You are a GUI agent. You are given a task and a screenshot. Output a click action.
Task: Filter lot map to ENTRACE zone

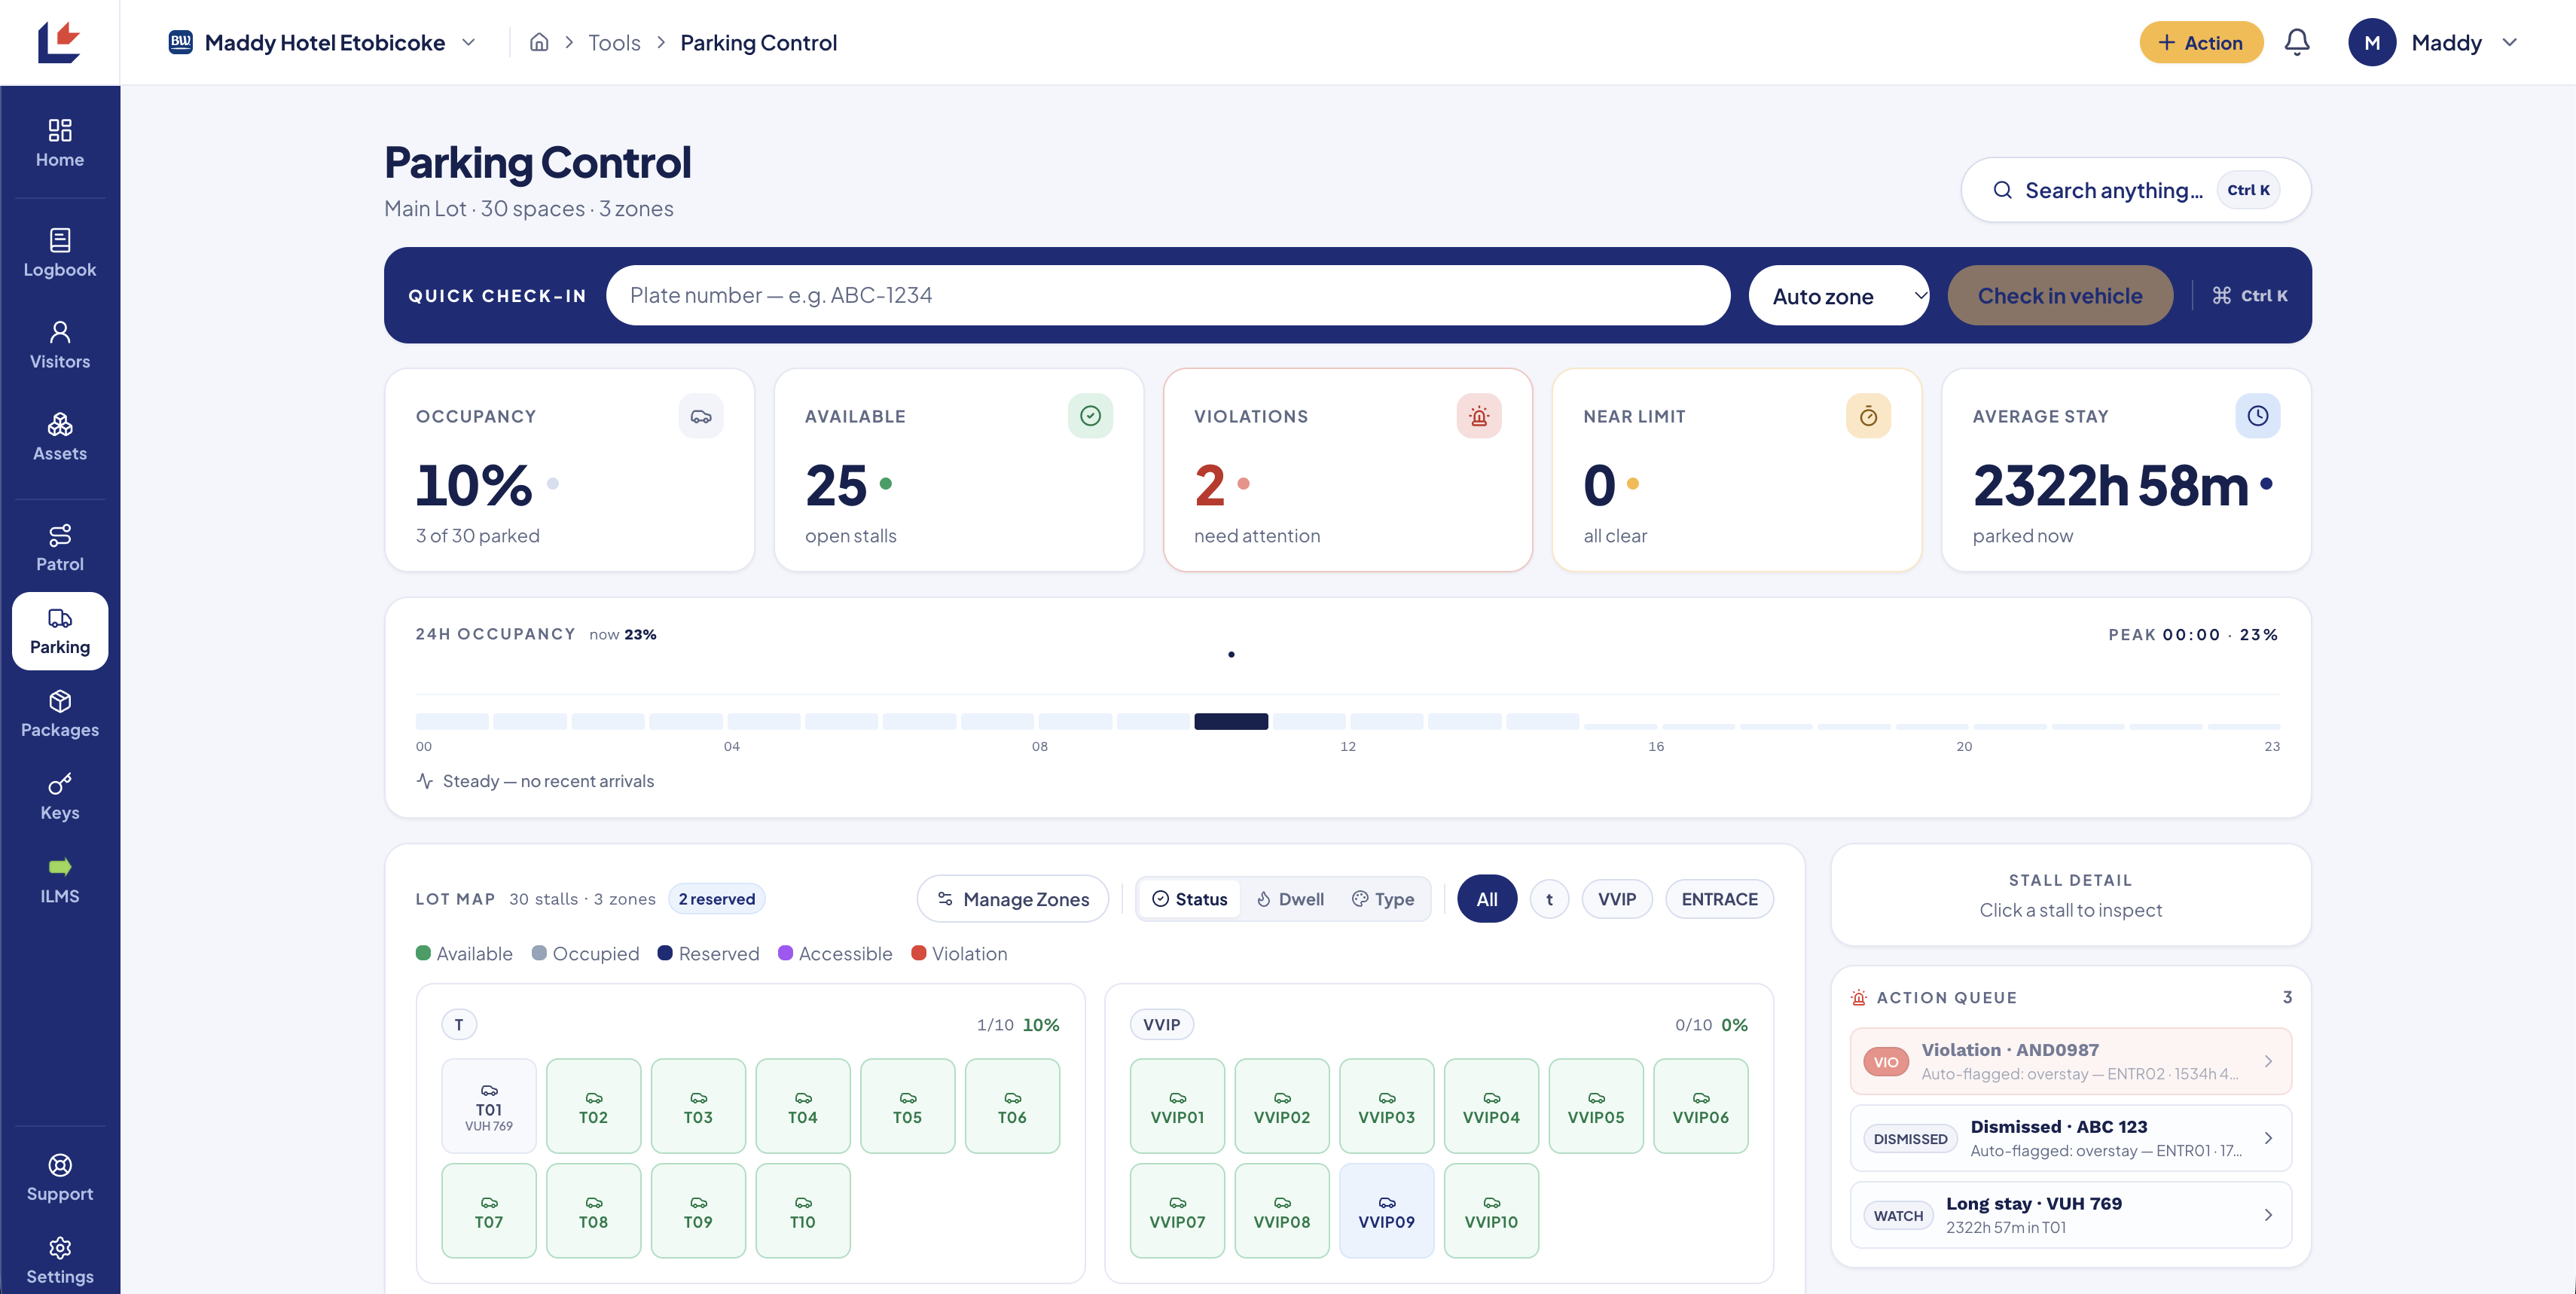1719,899
